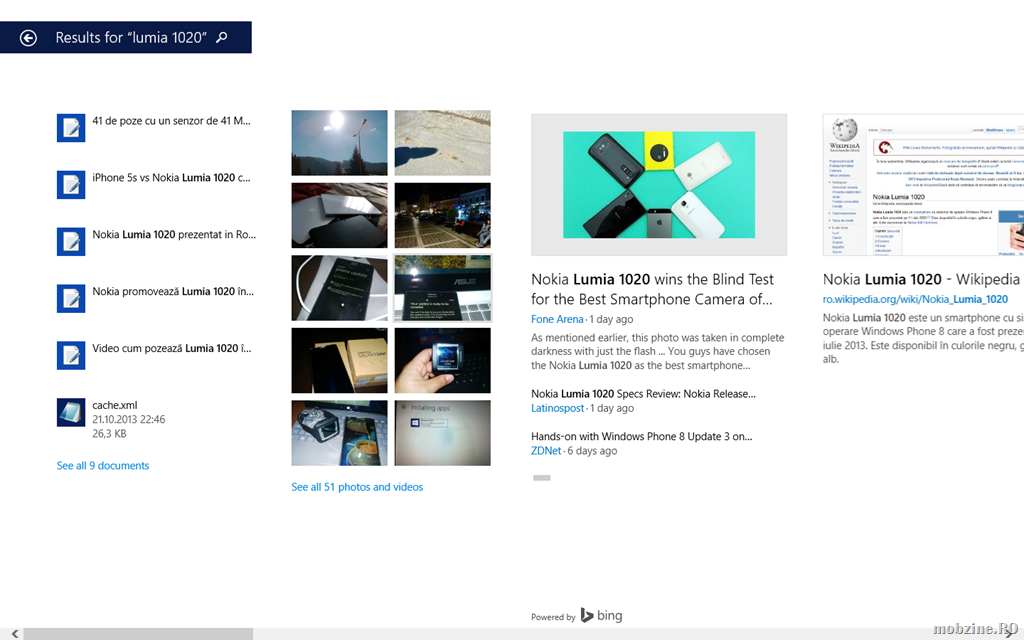The image size is (1024, 640).
Task: Click "6 days ago" next to ZDNet
Action: coord(592,451)
